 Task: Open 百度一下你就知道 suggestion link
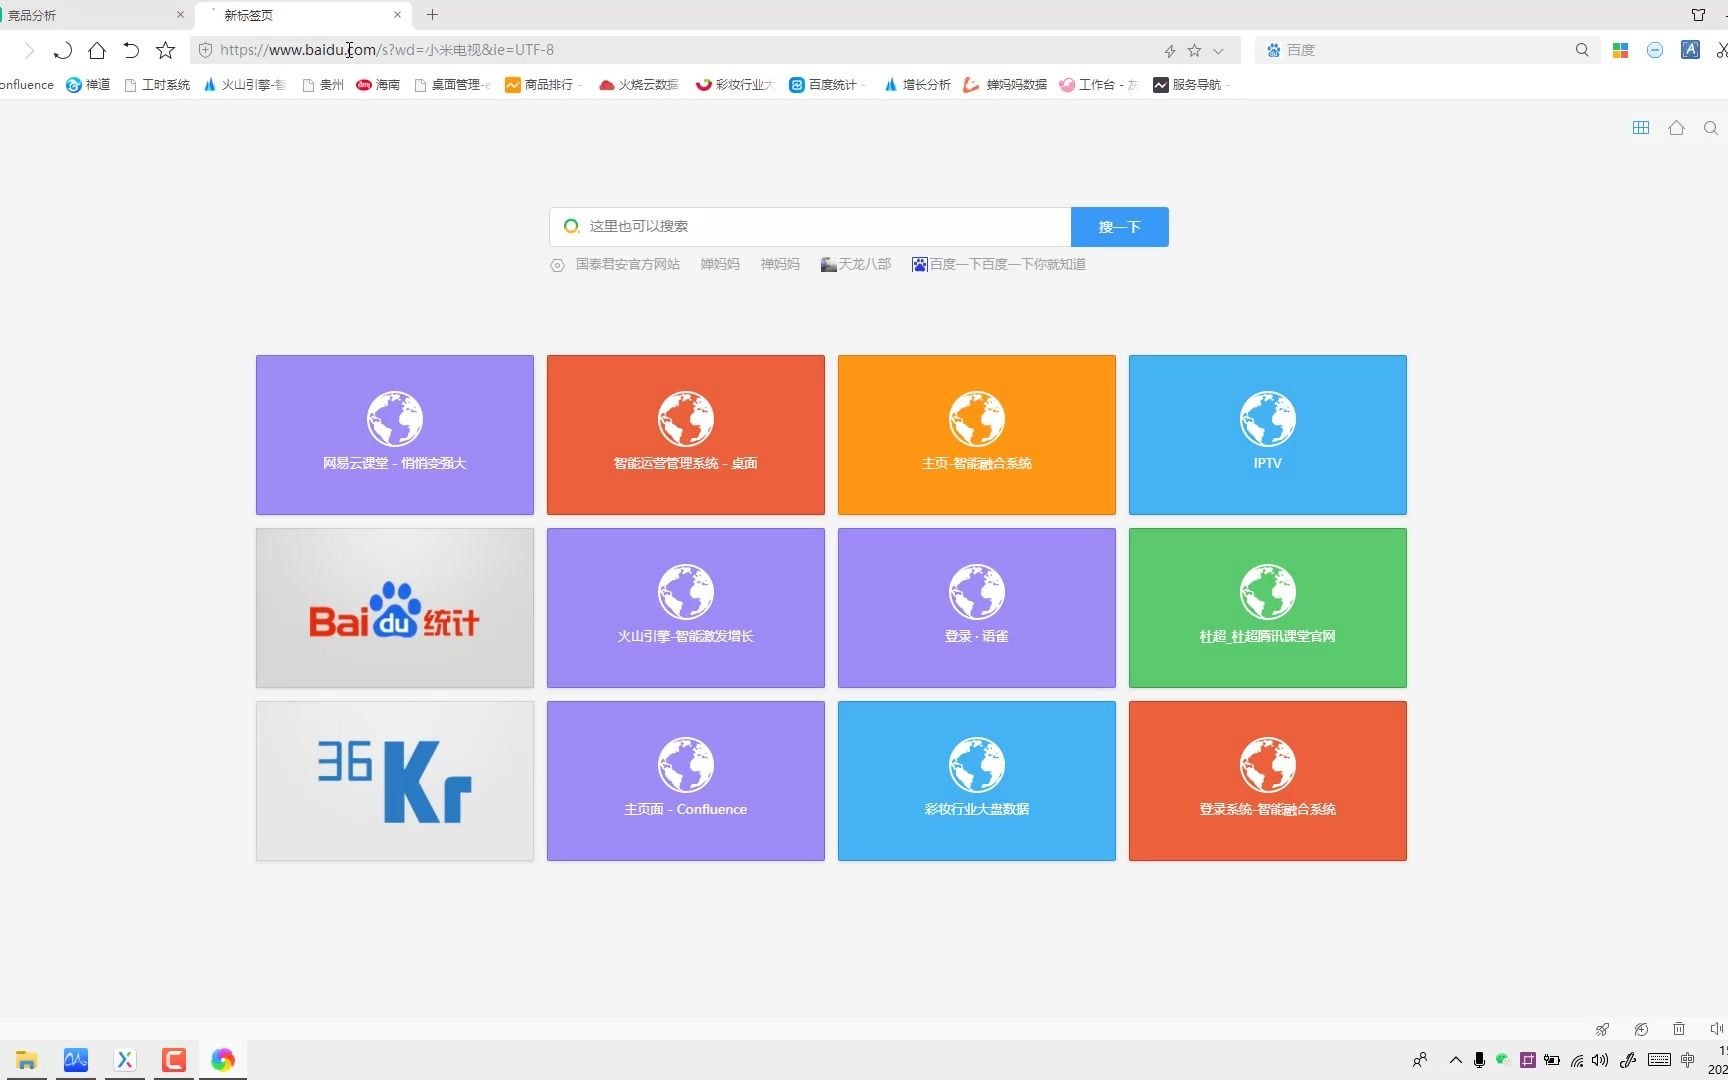point(999,265)
